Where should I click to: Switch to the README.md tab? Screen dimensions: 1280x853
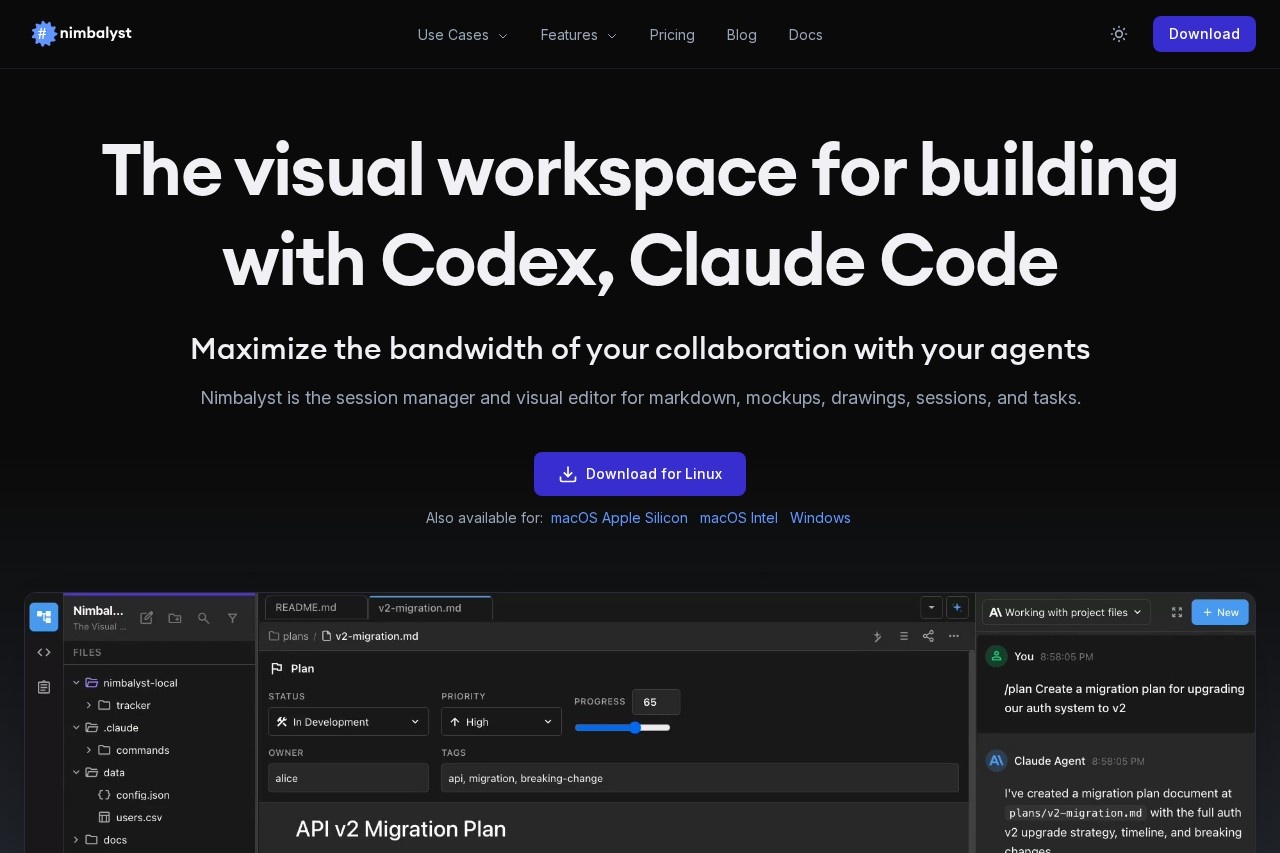tap(306, 608)
